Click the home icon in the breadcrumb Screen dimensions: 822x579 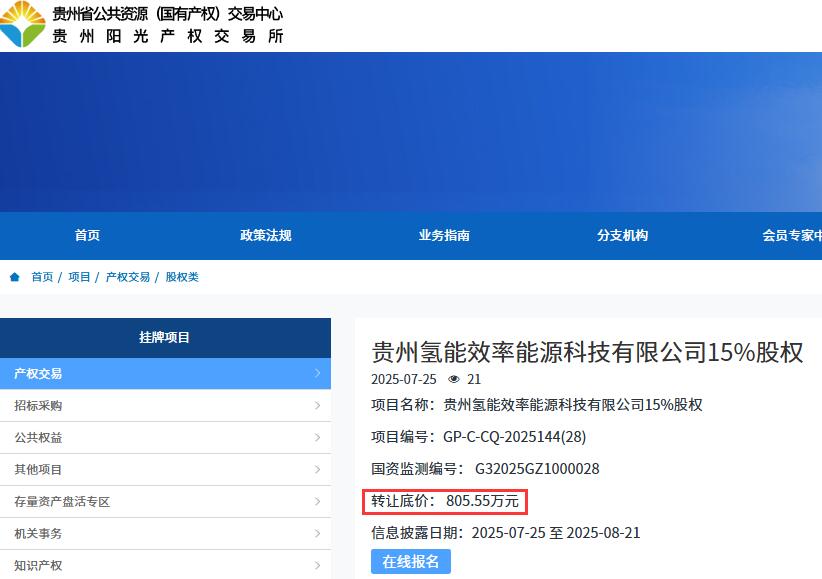[x=12, y=277]
